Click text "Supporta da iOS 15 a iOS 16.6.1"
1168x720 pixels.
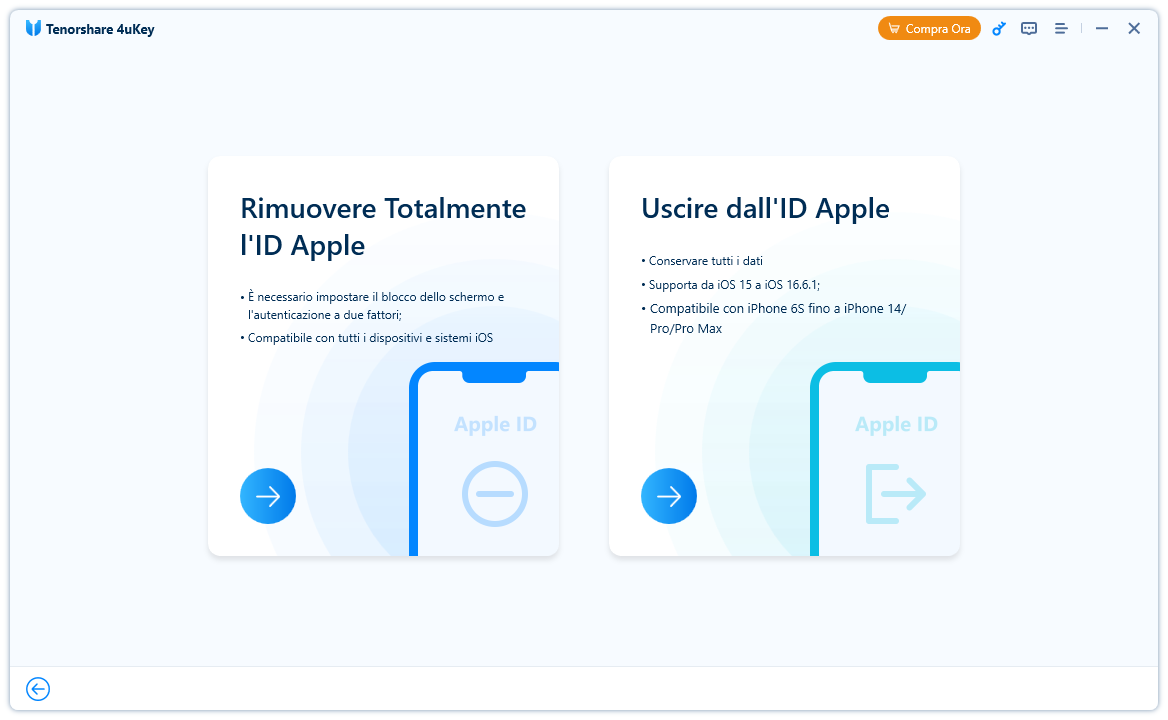(x=734, y=284)
